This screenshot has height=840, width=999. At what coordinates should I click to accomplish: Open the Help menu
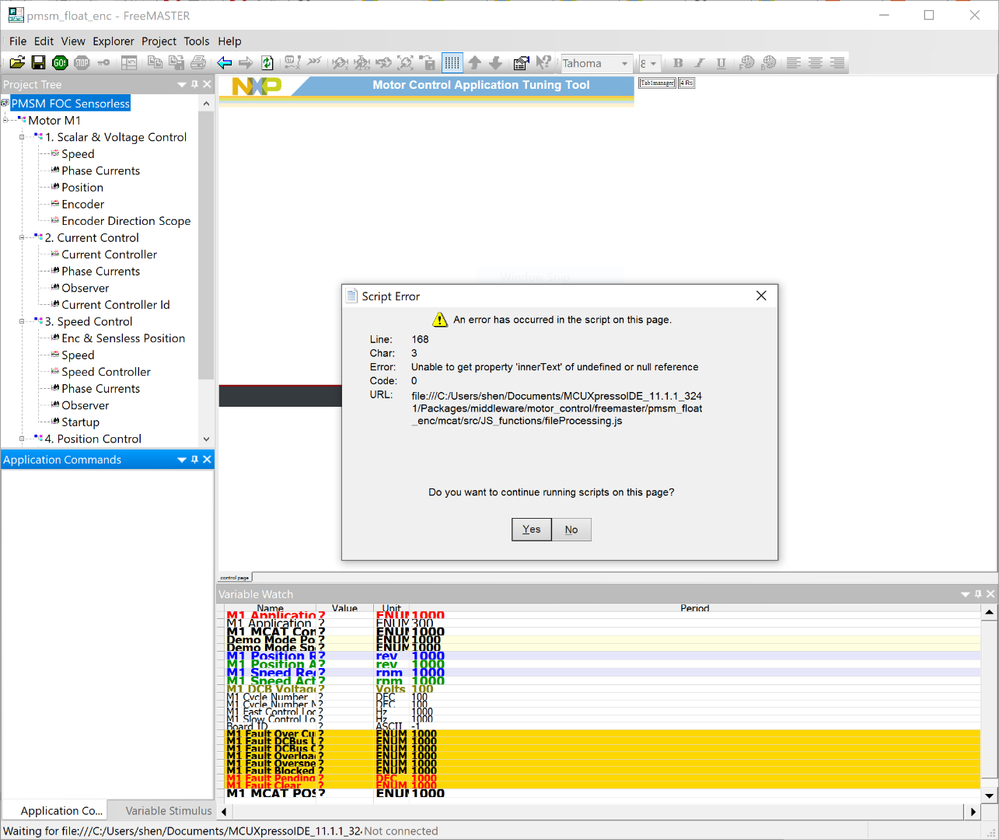tap(229, 41)
